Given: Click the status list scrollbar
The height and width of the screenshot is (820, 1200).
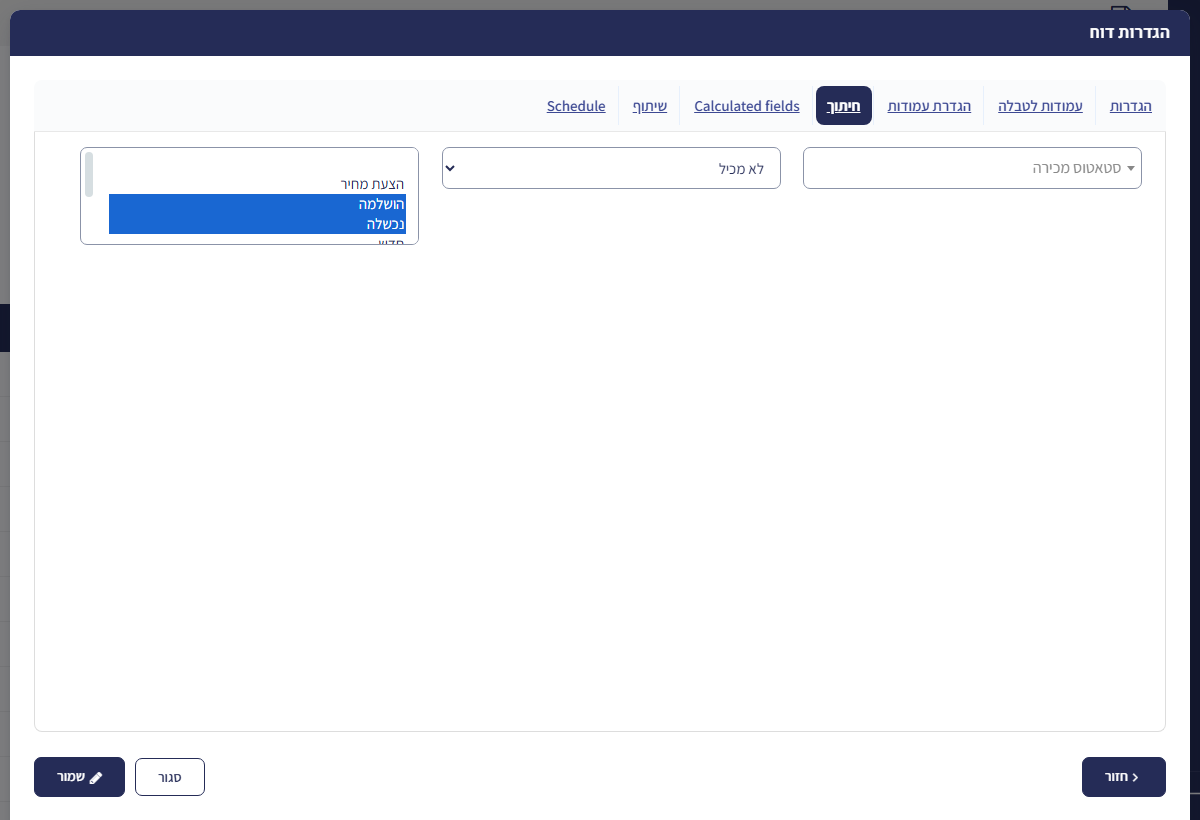Looking at the screenshot, I should point(89,174).
